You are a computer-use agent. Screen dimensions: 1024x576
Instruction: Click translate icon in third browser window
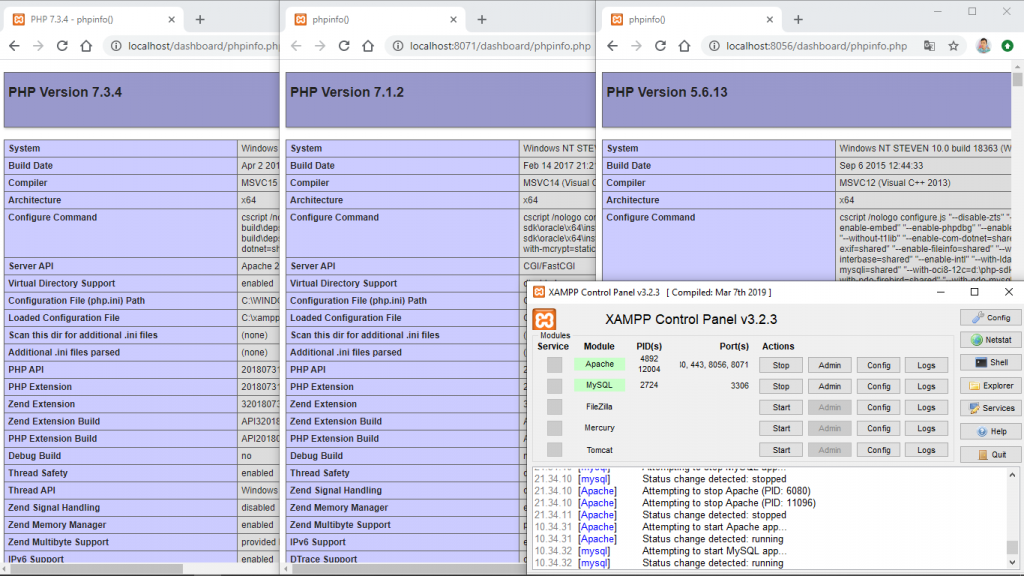(x=929, y=46)
